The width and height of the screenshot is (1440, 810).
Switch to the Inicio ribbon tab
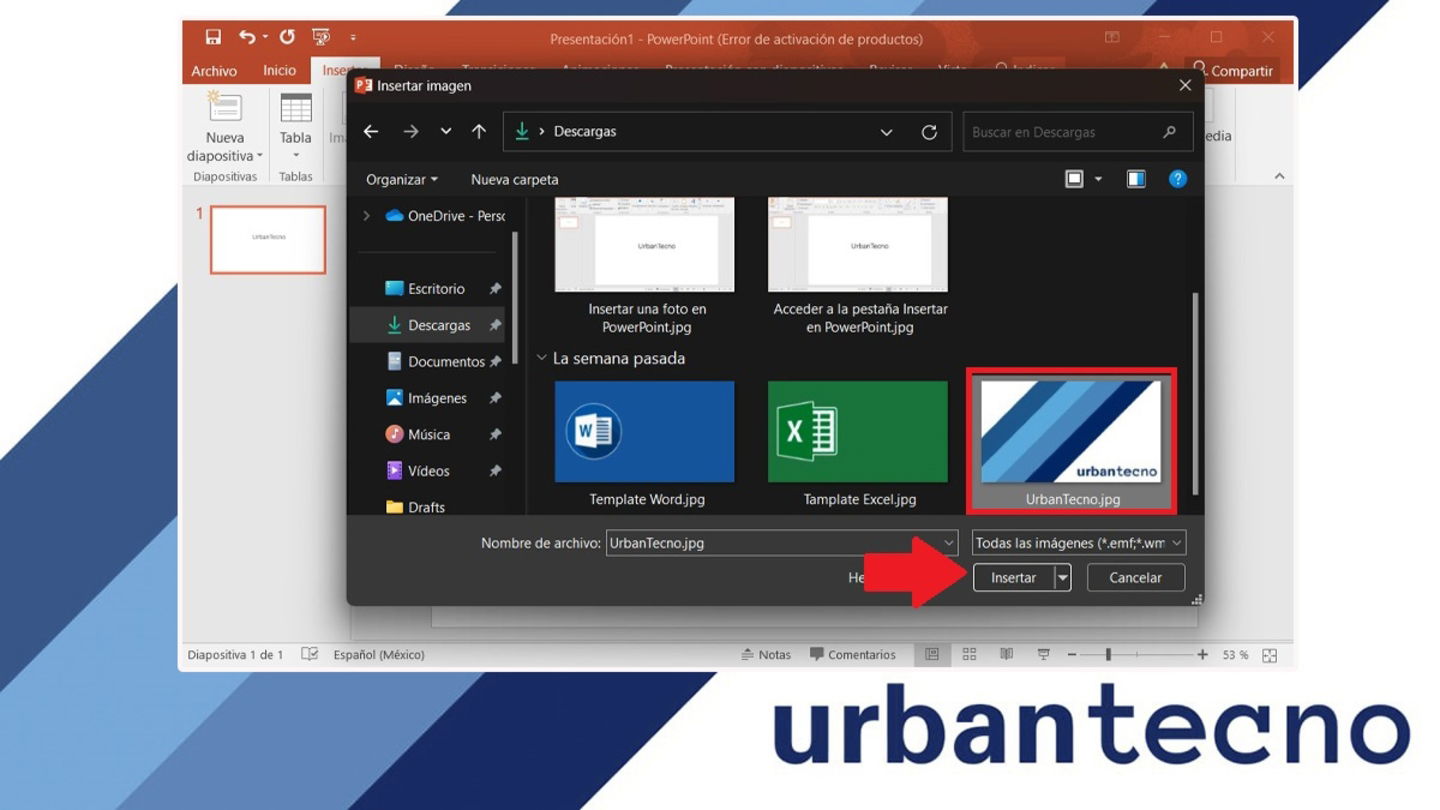[280, 70]
